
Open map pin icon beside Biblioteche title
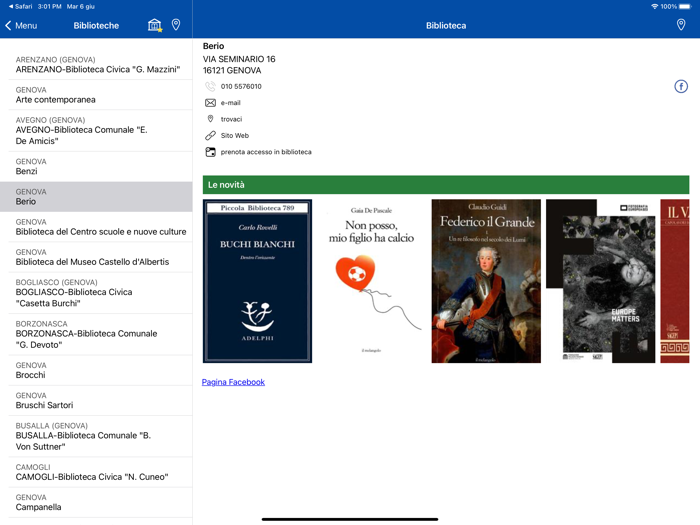click(x=176, y=25)
